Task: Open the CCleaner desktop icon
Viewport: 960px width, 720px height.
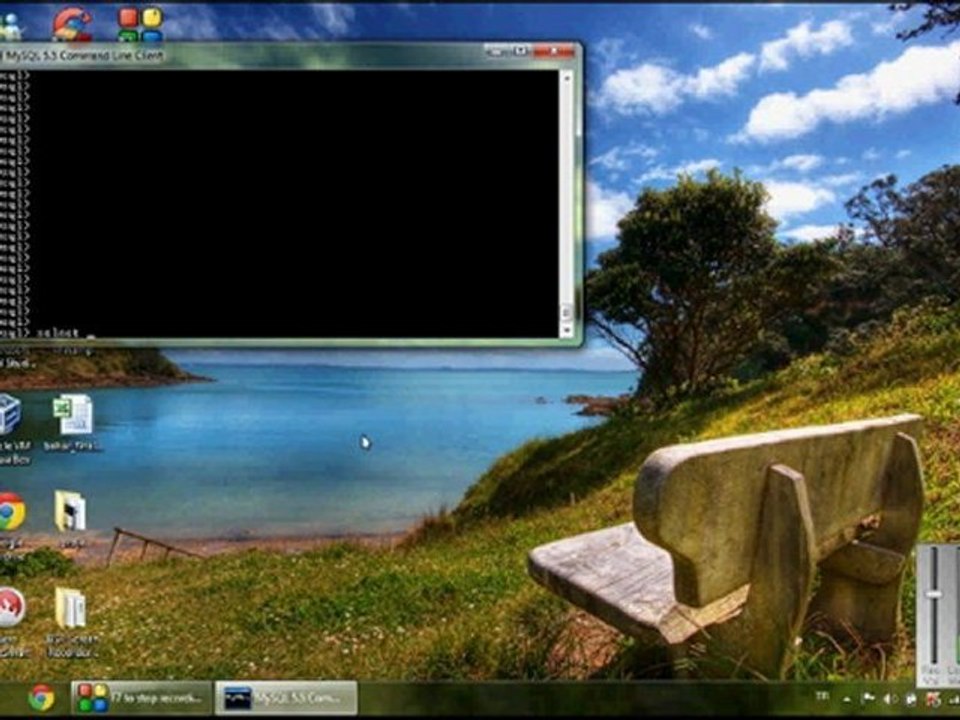Action: 72,23
